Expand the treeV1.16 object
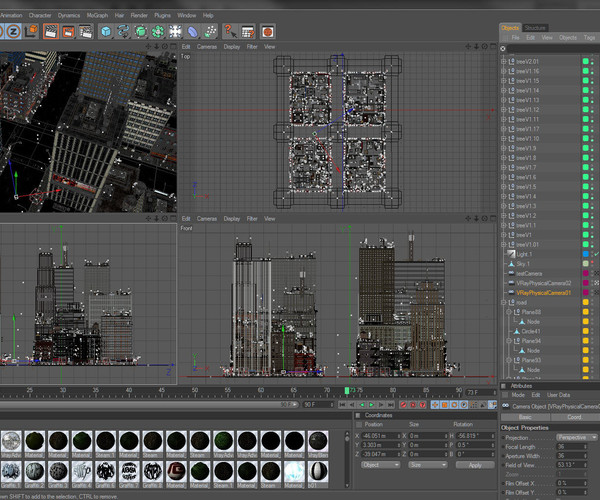The height and width of the screenshot is (500, 600). click(504, 71)
